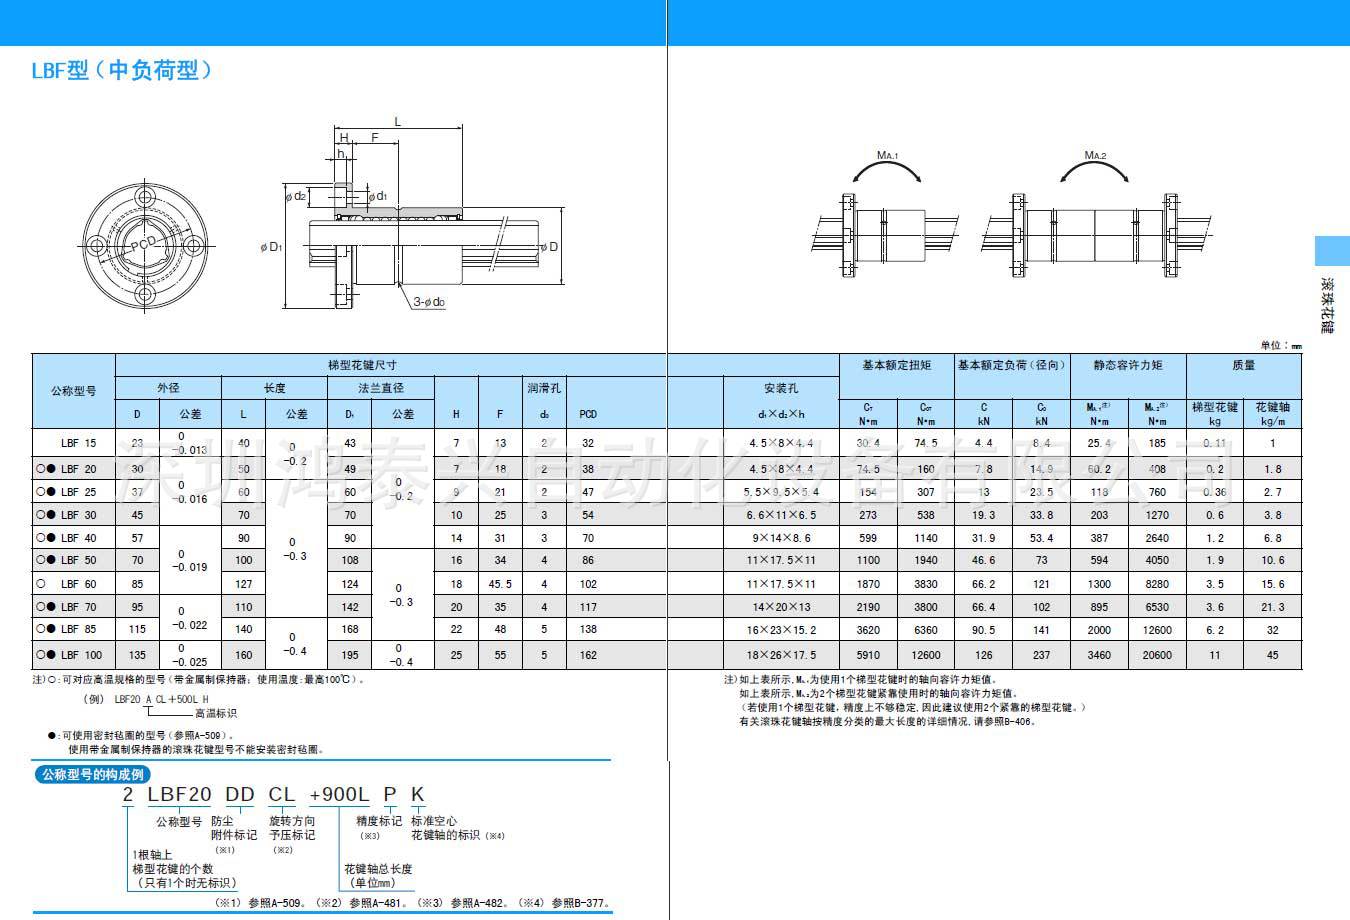The width and height of the screenshot is (1350, 920).
Task: Click "LBF20" in the model number example
Action: 179,795
